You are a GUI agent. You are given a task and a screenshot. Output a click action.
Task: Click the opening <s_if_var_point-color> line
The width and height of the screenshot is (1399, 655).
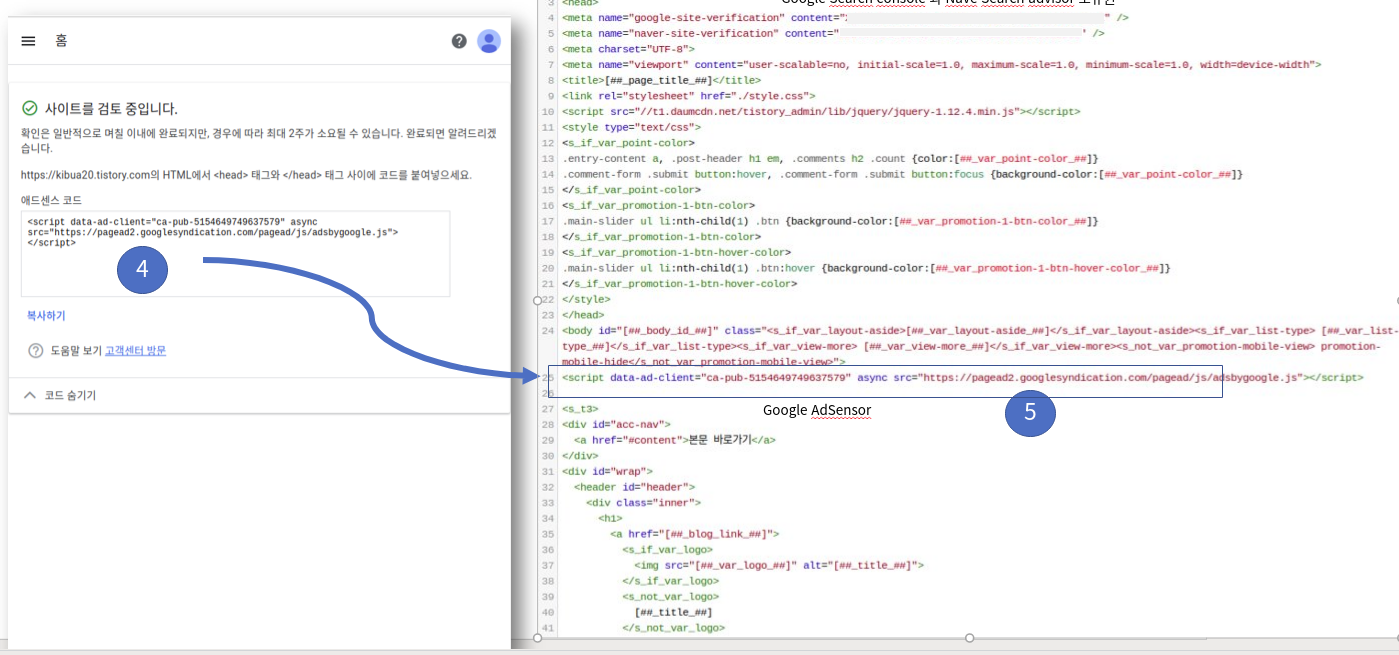click(x=628, y=143)
